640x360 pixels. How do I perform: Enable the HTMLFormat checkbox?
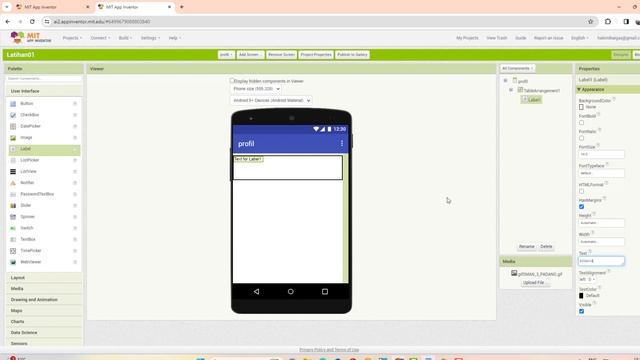(x=581, y=191)
